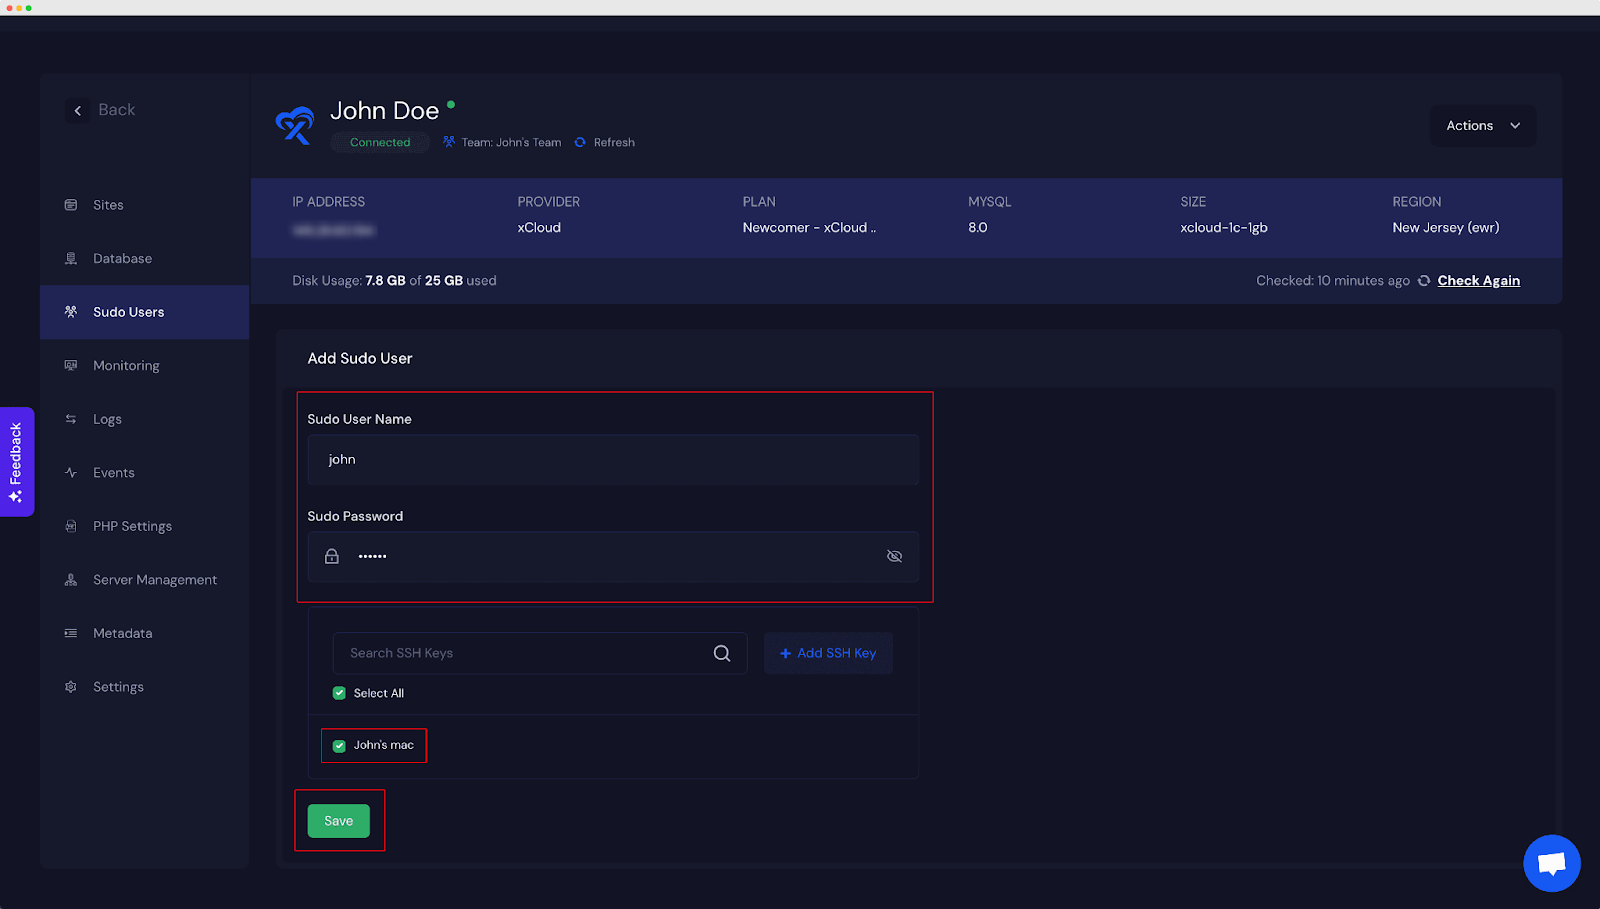Toggle password visibility eye icon
This screenshot has height=909, width=1600.
point(894,557)
